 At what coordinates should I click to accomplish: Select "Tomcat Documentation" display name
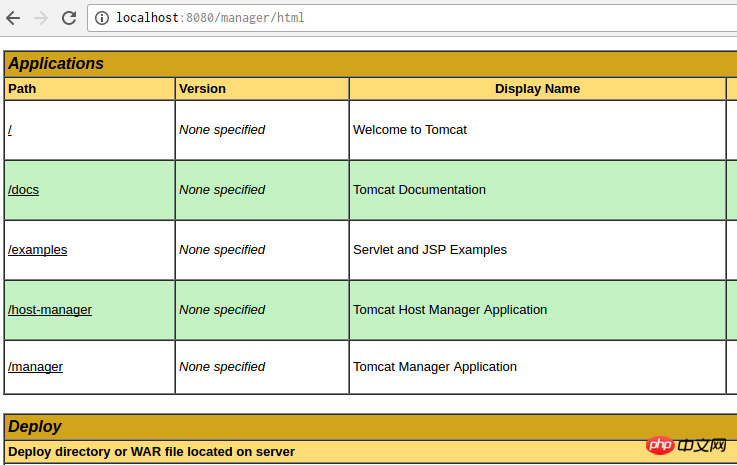tap(419, 189)
